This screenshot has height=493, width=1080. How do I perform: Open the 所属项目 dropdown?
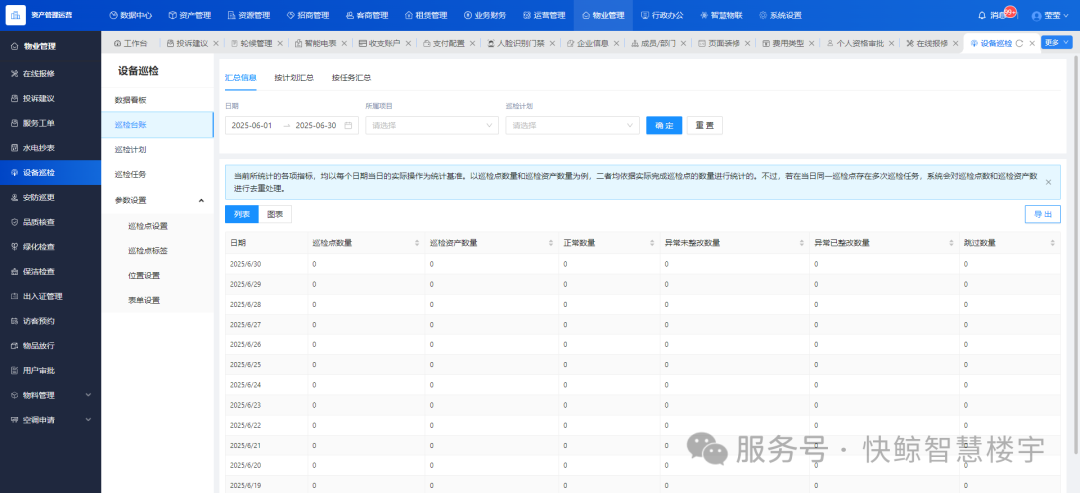tap(432, 125)
